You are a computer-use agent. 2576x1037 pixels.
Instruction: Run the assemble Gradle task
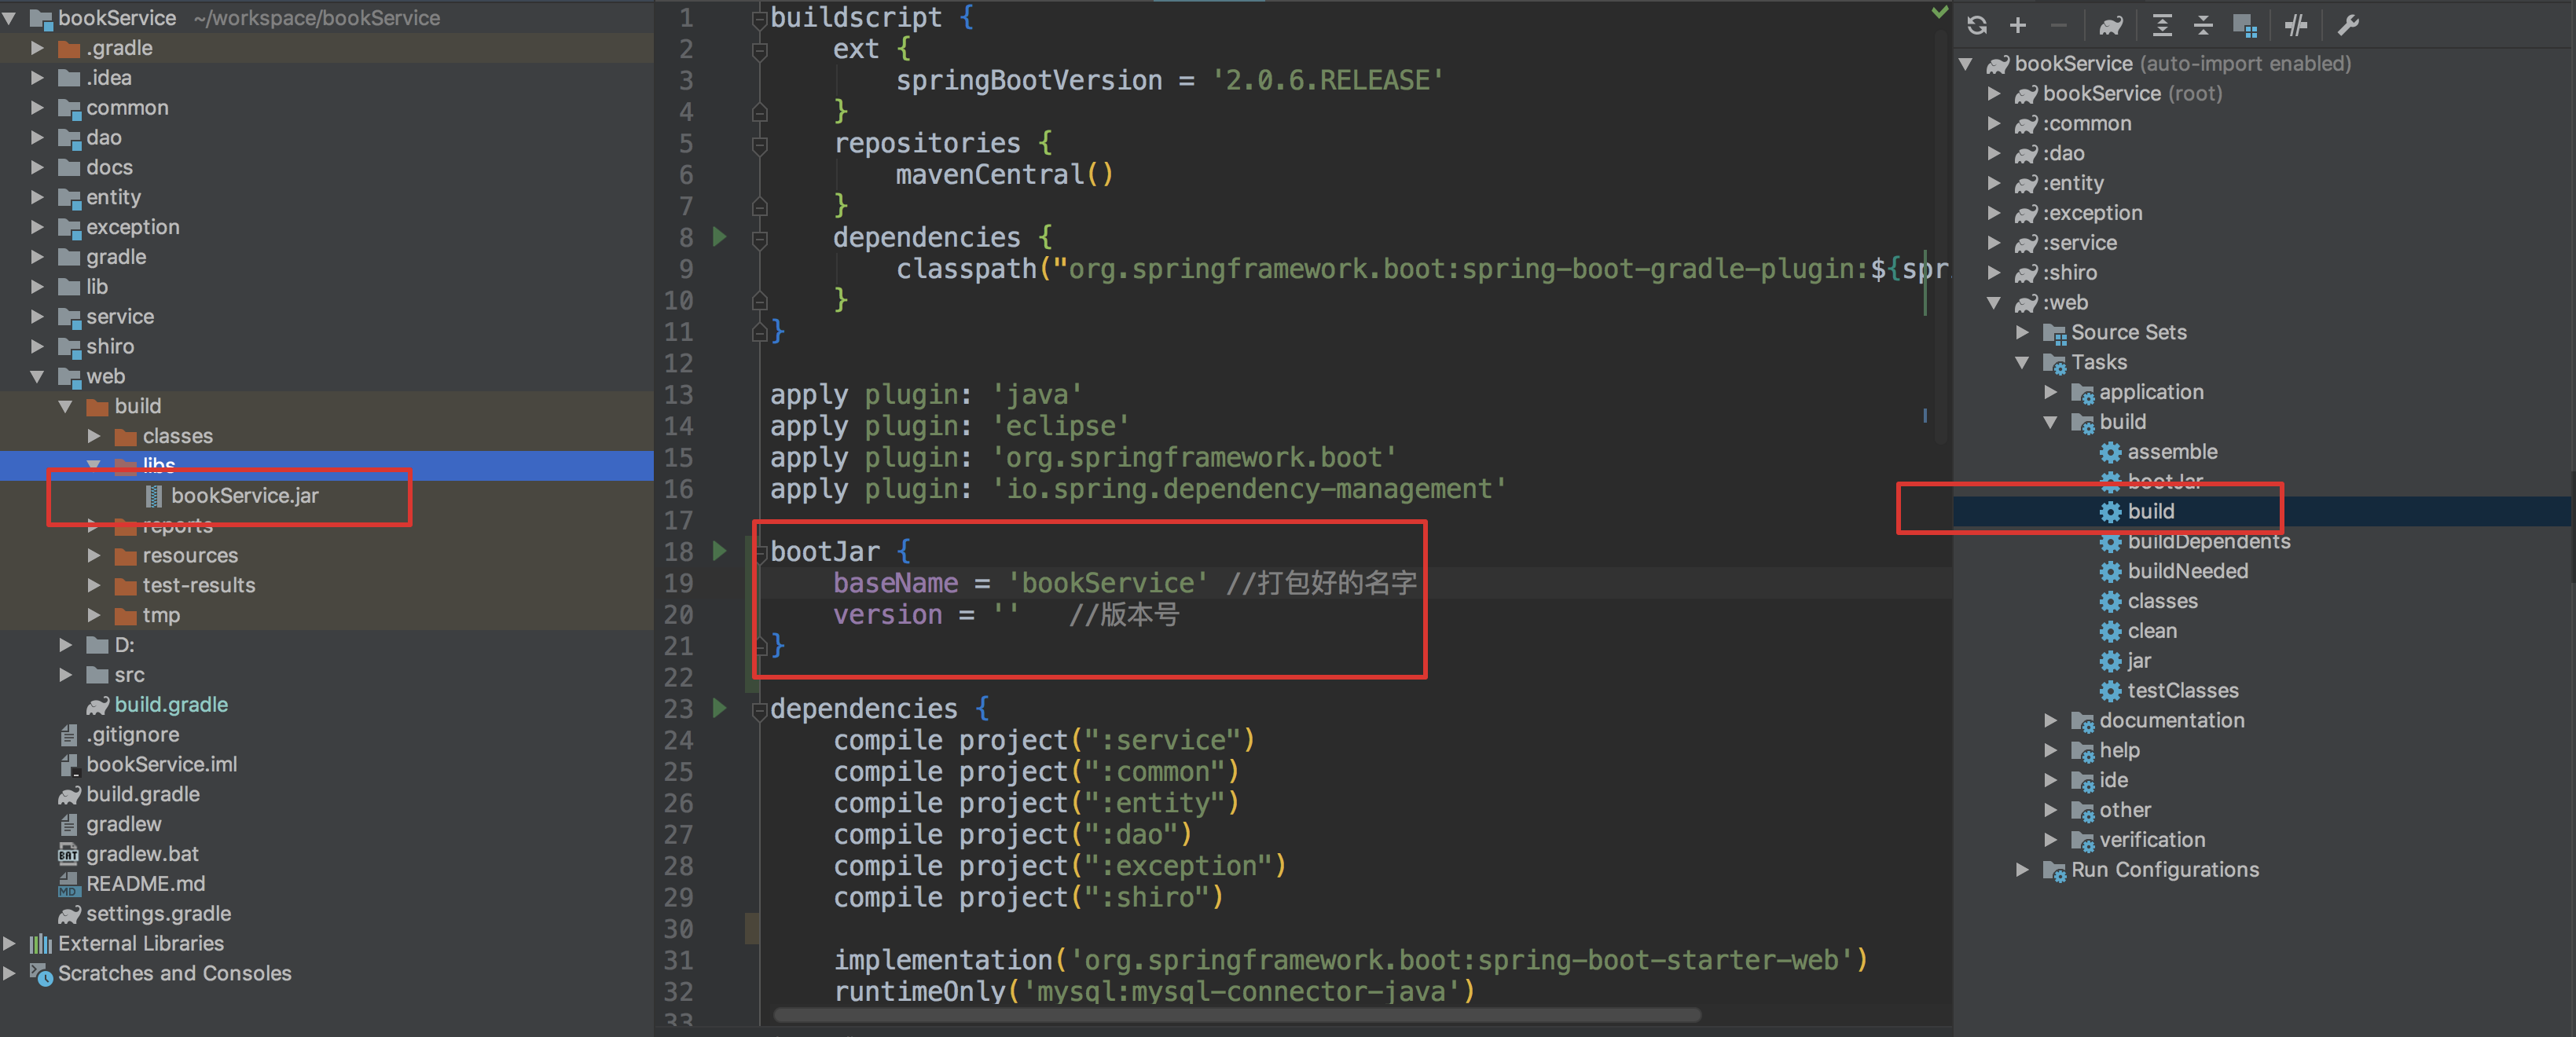click(2171, 451)
